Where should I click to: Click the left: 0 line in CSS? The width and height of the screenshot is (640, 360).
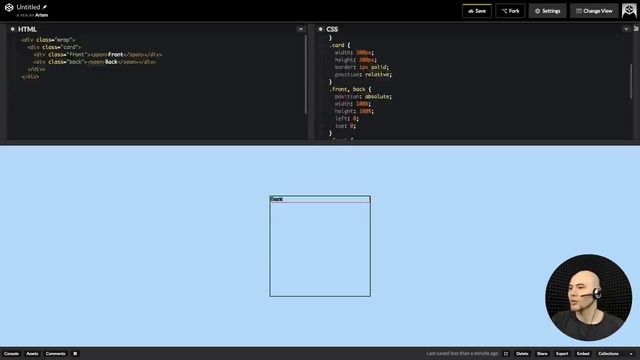347,119
